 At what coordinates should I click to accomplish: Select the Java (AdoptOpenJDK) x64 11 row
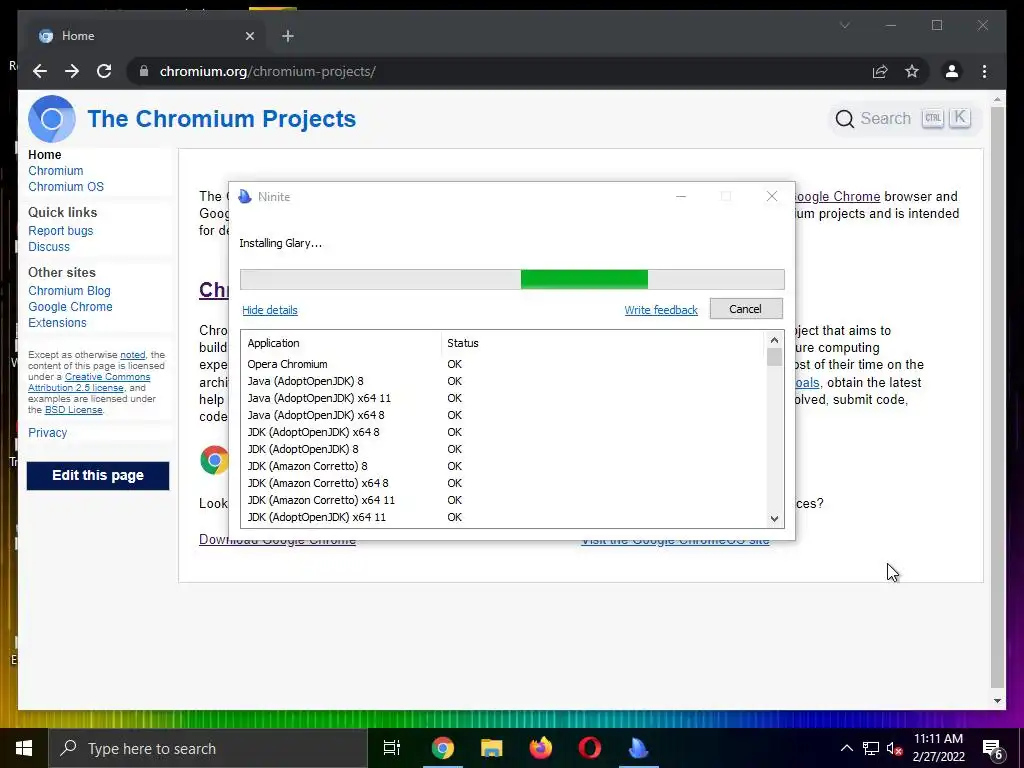(x=503, y=398)
